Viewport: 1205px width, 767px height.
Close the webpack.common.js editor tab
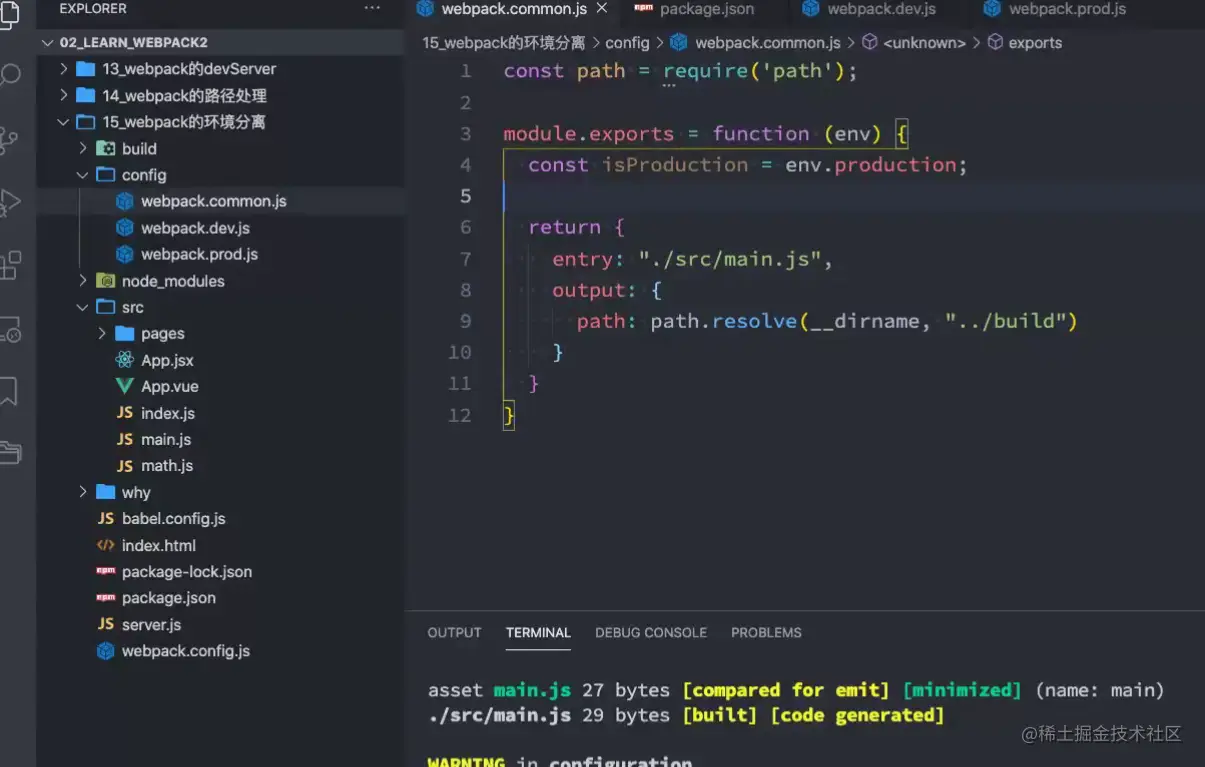[602, 8]
